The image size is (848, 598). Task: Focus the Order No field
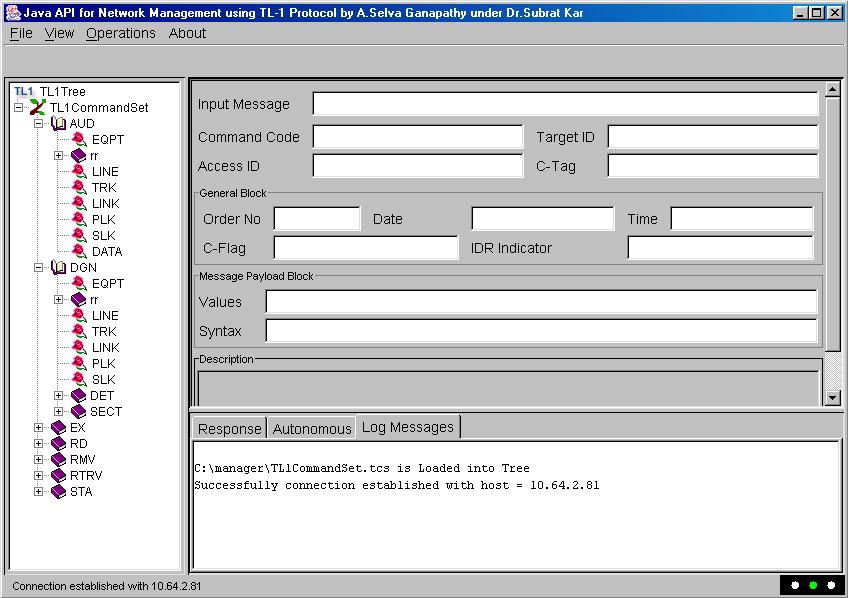click(317, 218)
